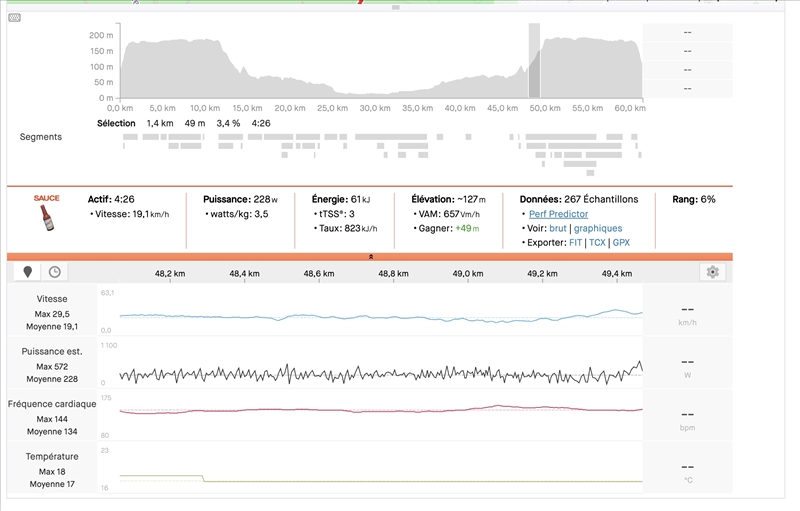The image size is (800, 511).
Task: Click the 49,0 km mark on detail axis
Action: tap(469, 273)
